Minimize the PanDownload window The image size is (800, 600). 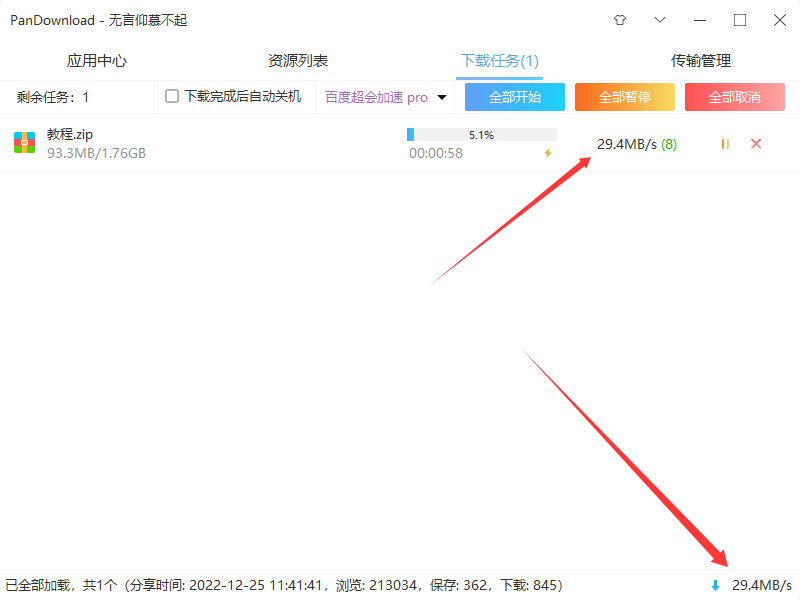(700, 20)
